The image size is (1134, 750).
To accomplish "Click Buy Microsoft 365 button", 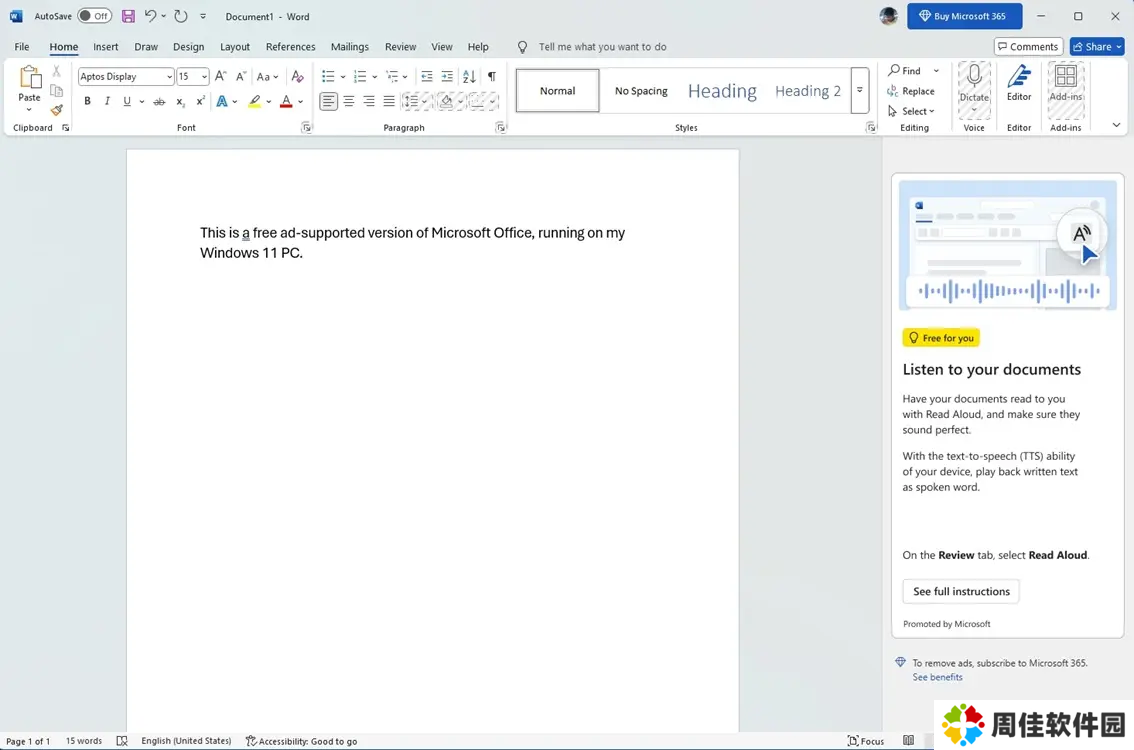I will coord(965,16).
